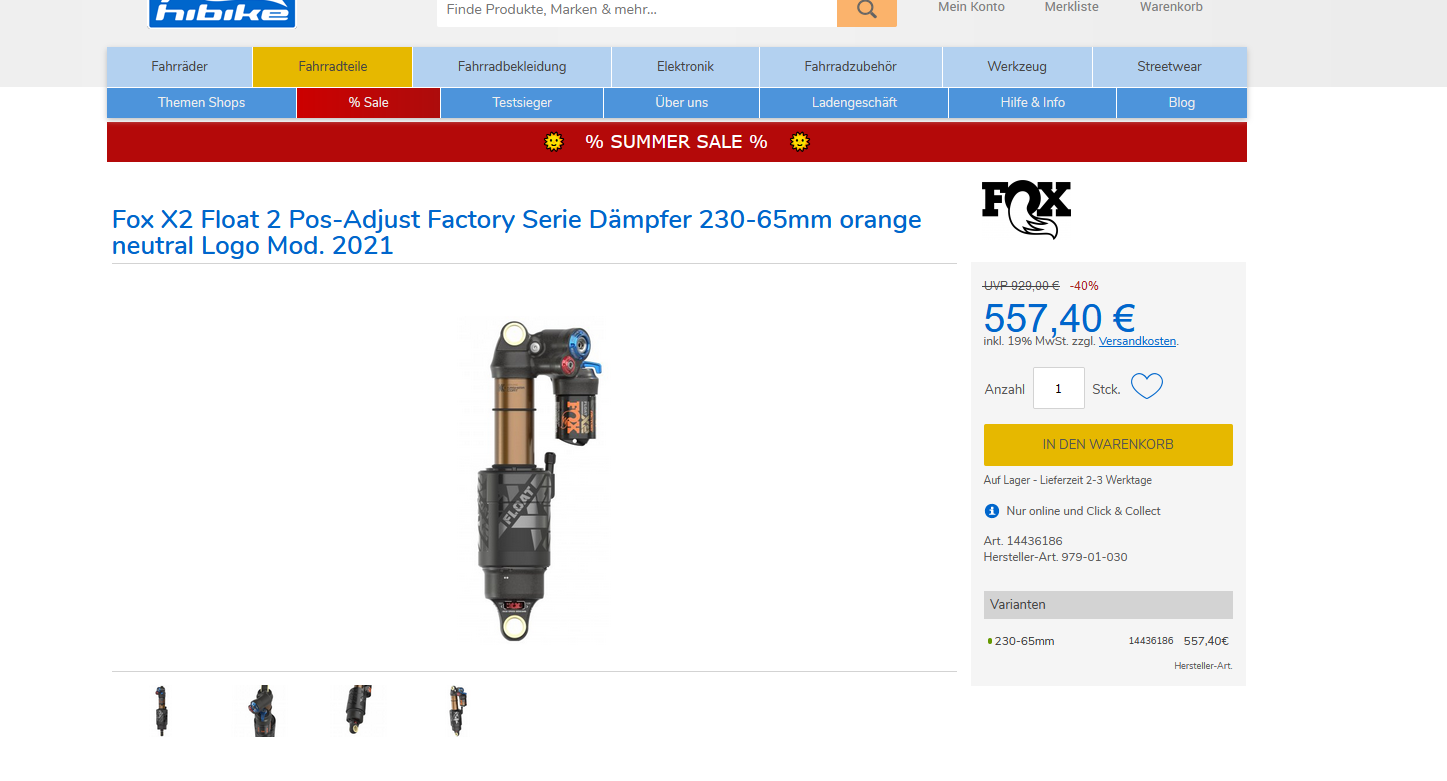The height and width of the screenshot is (781, 1447).
Task: Click the blue info icon near Click & Collect
Action: [x=992, y=511]
